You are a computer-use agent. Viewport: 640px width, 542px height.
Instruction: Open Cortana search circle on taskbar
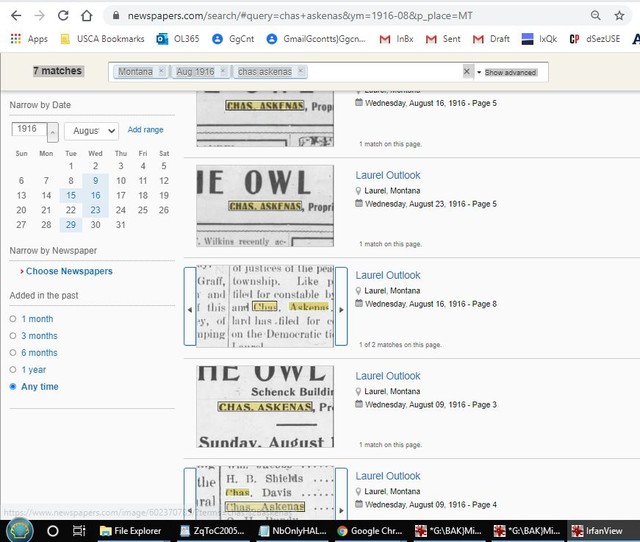click(x=53, y=531)
